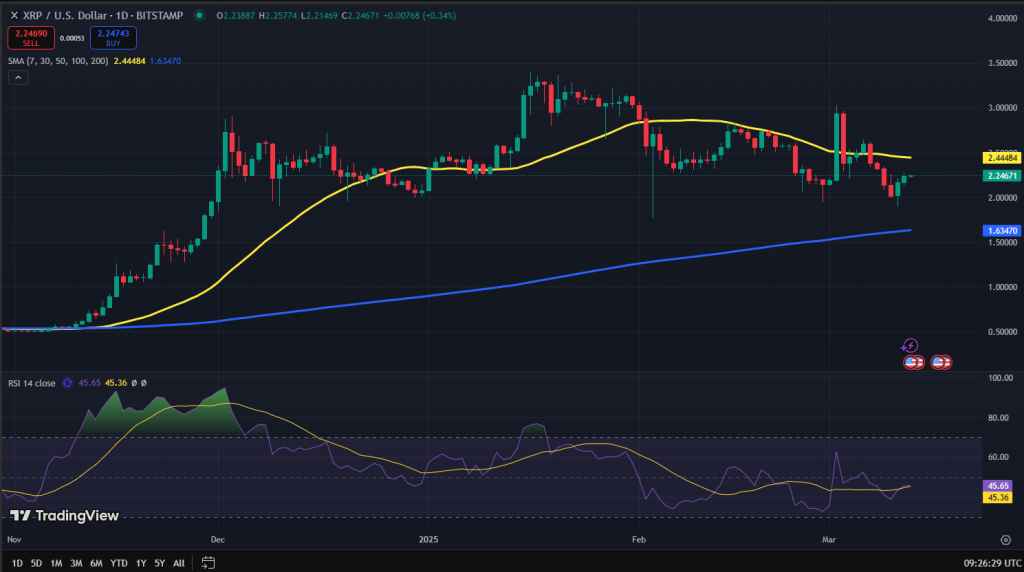
Task: Click the yellow 45.36 RSI axis label
Action: click(x=997, y=498)
